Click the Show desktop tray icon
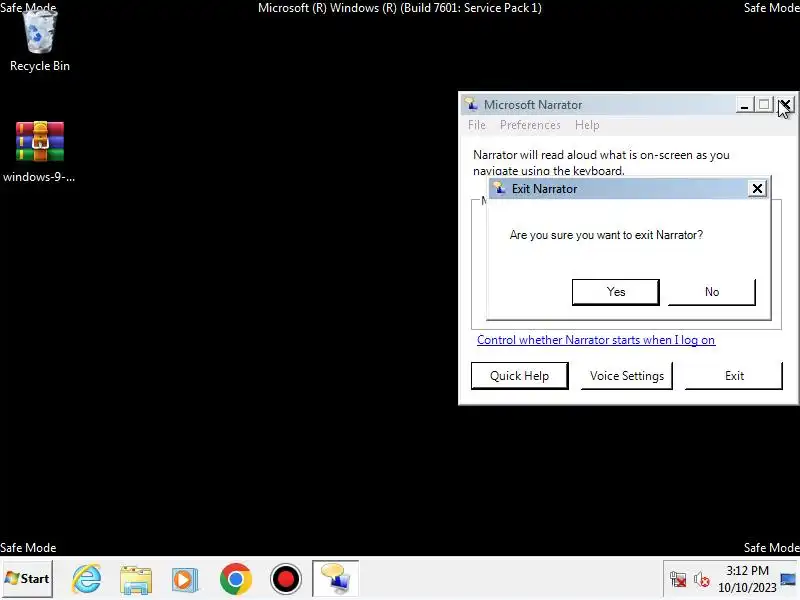800x600 pixels. pos(788,579)
